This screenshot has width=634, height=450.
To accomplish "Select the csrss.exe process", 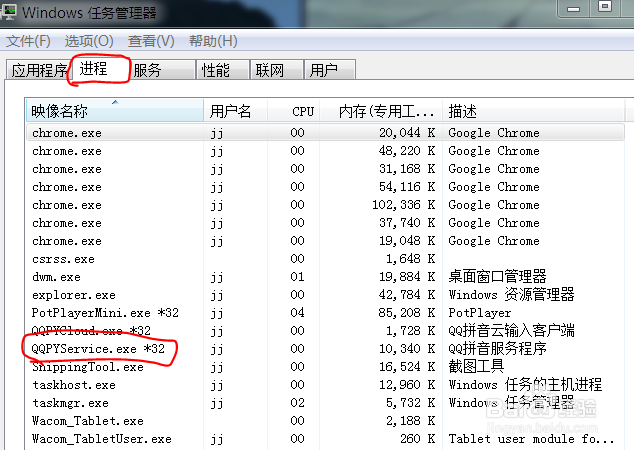I will 325,259.
